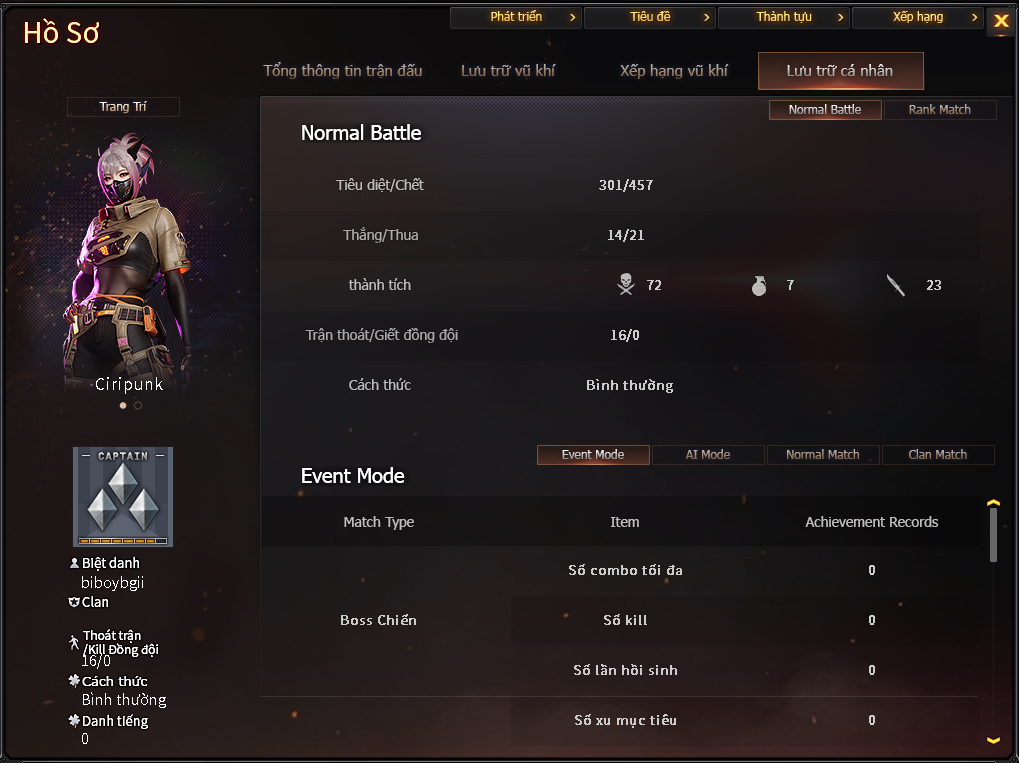Select the first character page dot
This screenshot has width=1019, height=763.
(x=123, y=406)
